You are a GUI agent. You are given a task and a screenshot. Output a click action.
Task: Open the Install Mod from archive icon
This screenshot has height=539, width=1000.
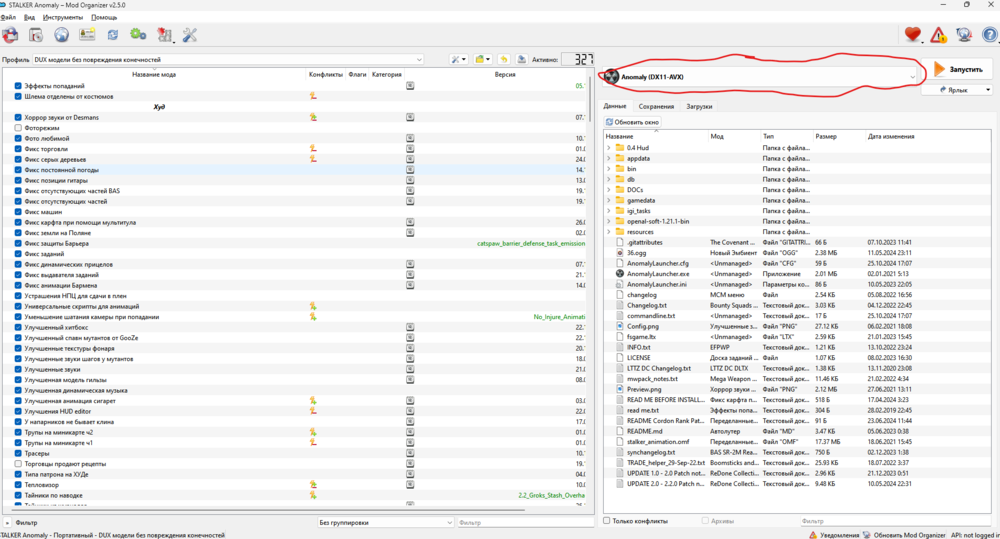tap(36, 35)
